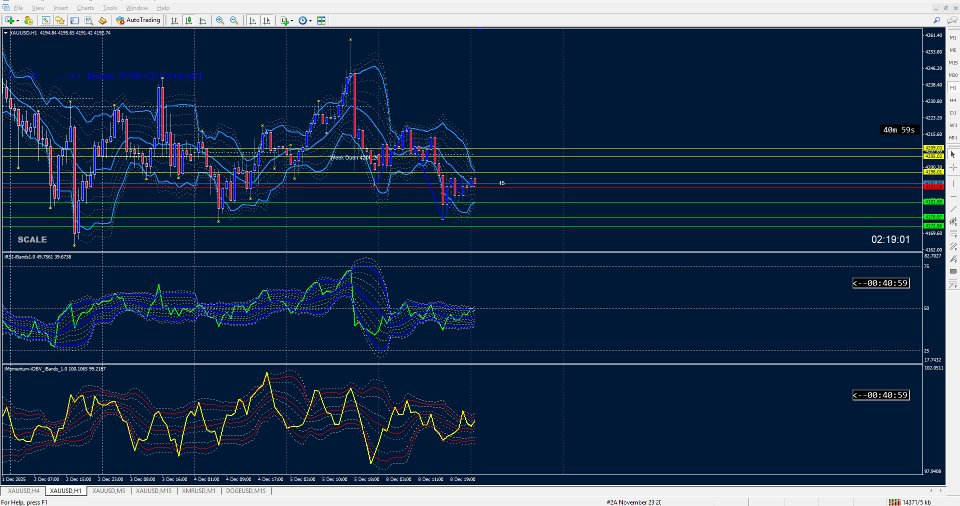Open the Profiles icon
Screen dimensions: 960x506
coord(28,20)
